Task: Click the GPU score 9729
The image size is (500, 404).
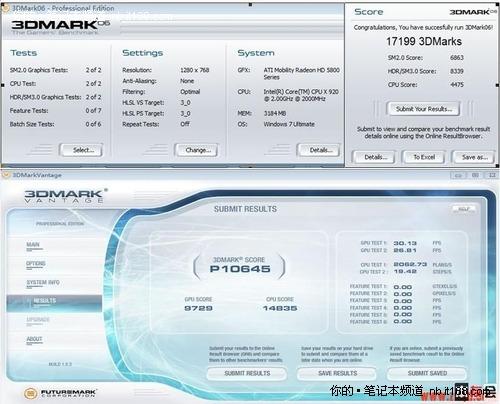Action: [198, 308]
